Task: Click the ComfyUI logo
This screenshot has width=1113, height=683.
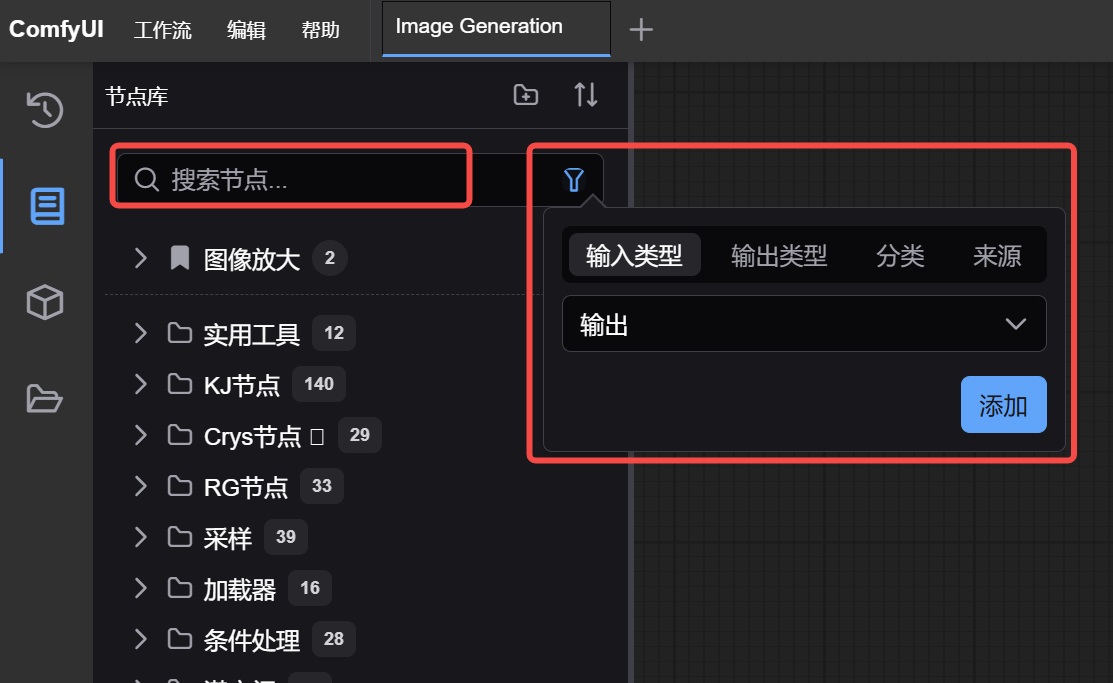Action: 56,29
